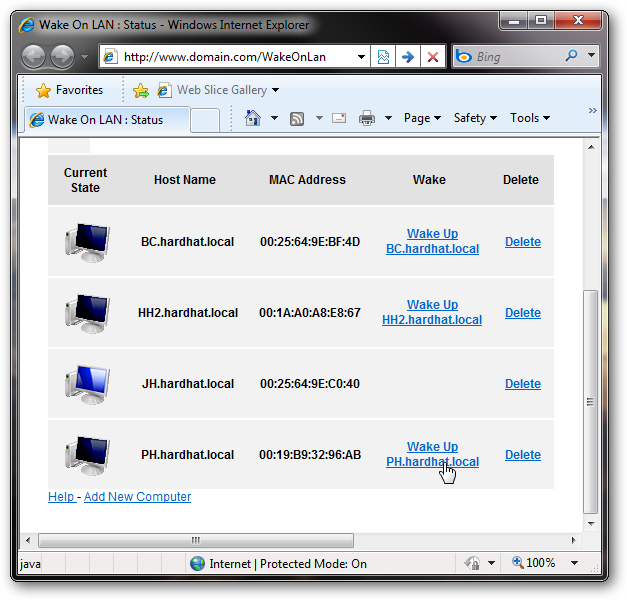Click the search magnifier icon
This screenshot has width=627, height=600.
571,55
